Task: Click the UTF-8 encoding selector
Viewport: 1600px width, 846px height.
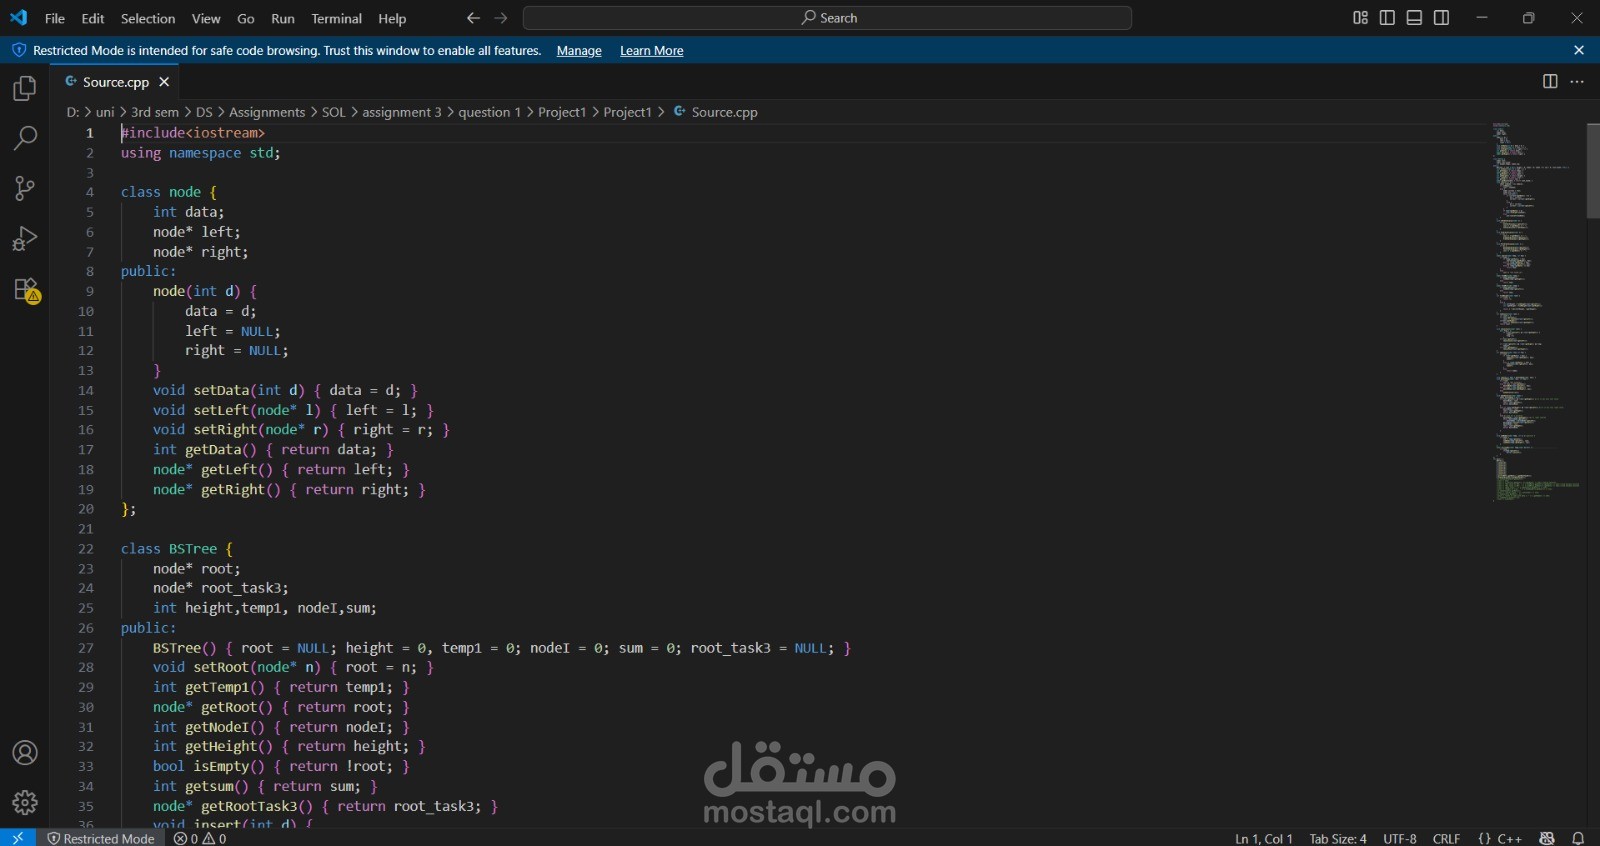Action: (x=1400, y=838)
